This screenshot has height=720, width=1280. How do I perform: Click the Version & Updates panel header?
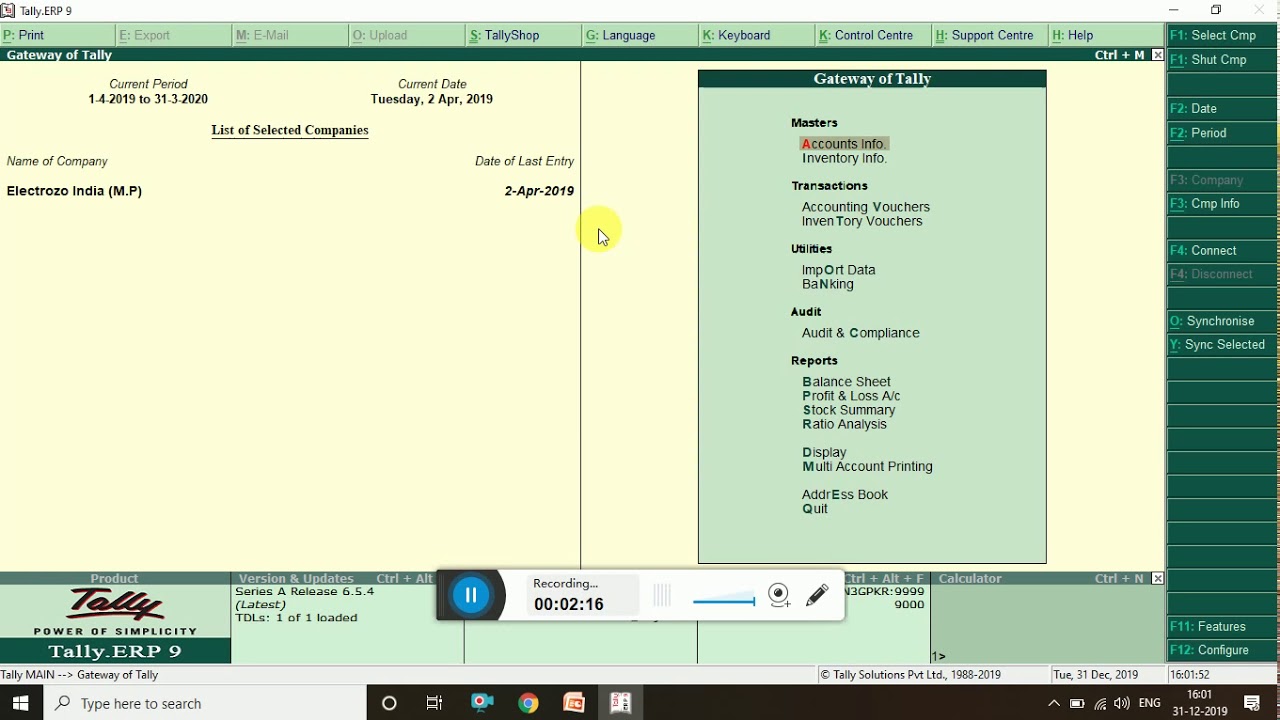(x=296, y=578)
